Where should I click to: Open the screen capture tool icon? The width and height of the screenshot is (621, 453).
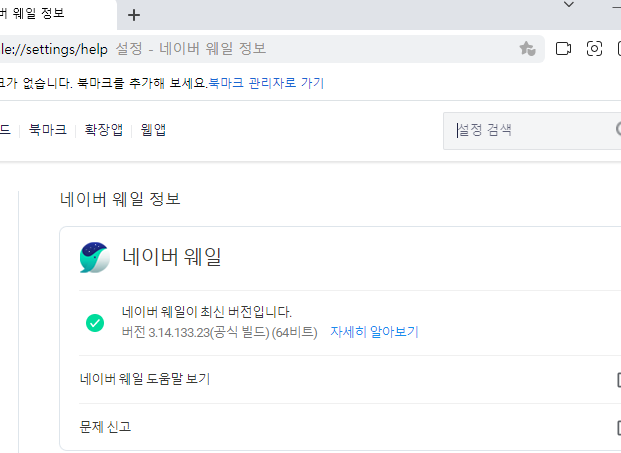click(x=595, y=48)
